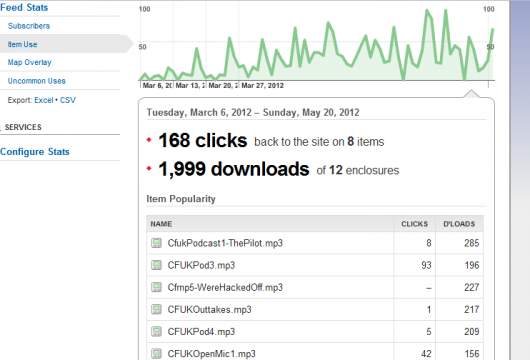This screenshot has width=530, height=360.
Task: Click the 168 clicks summary text
Action: pyautogui.click(x=203, y=140)
